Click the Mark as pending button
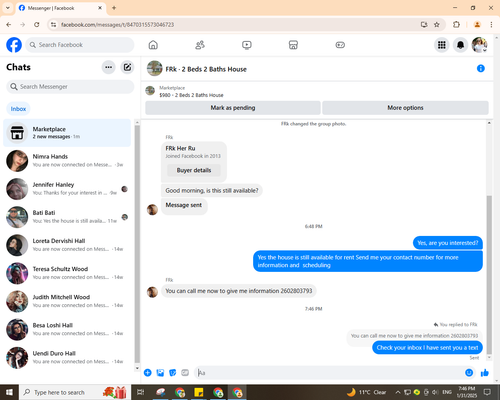Screen dimensions: 500x400 click(x=233, y=108)
